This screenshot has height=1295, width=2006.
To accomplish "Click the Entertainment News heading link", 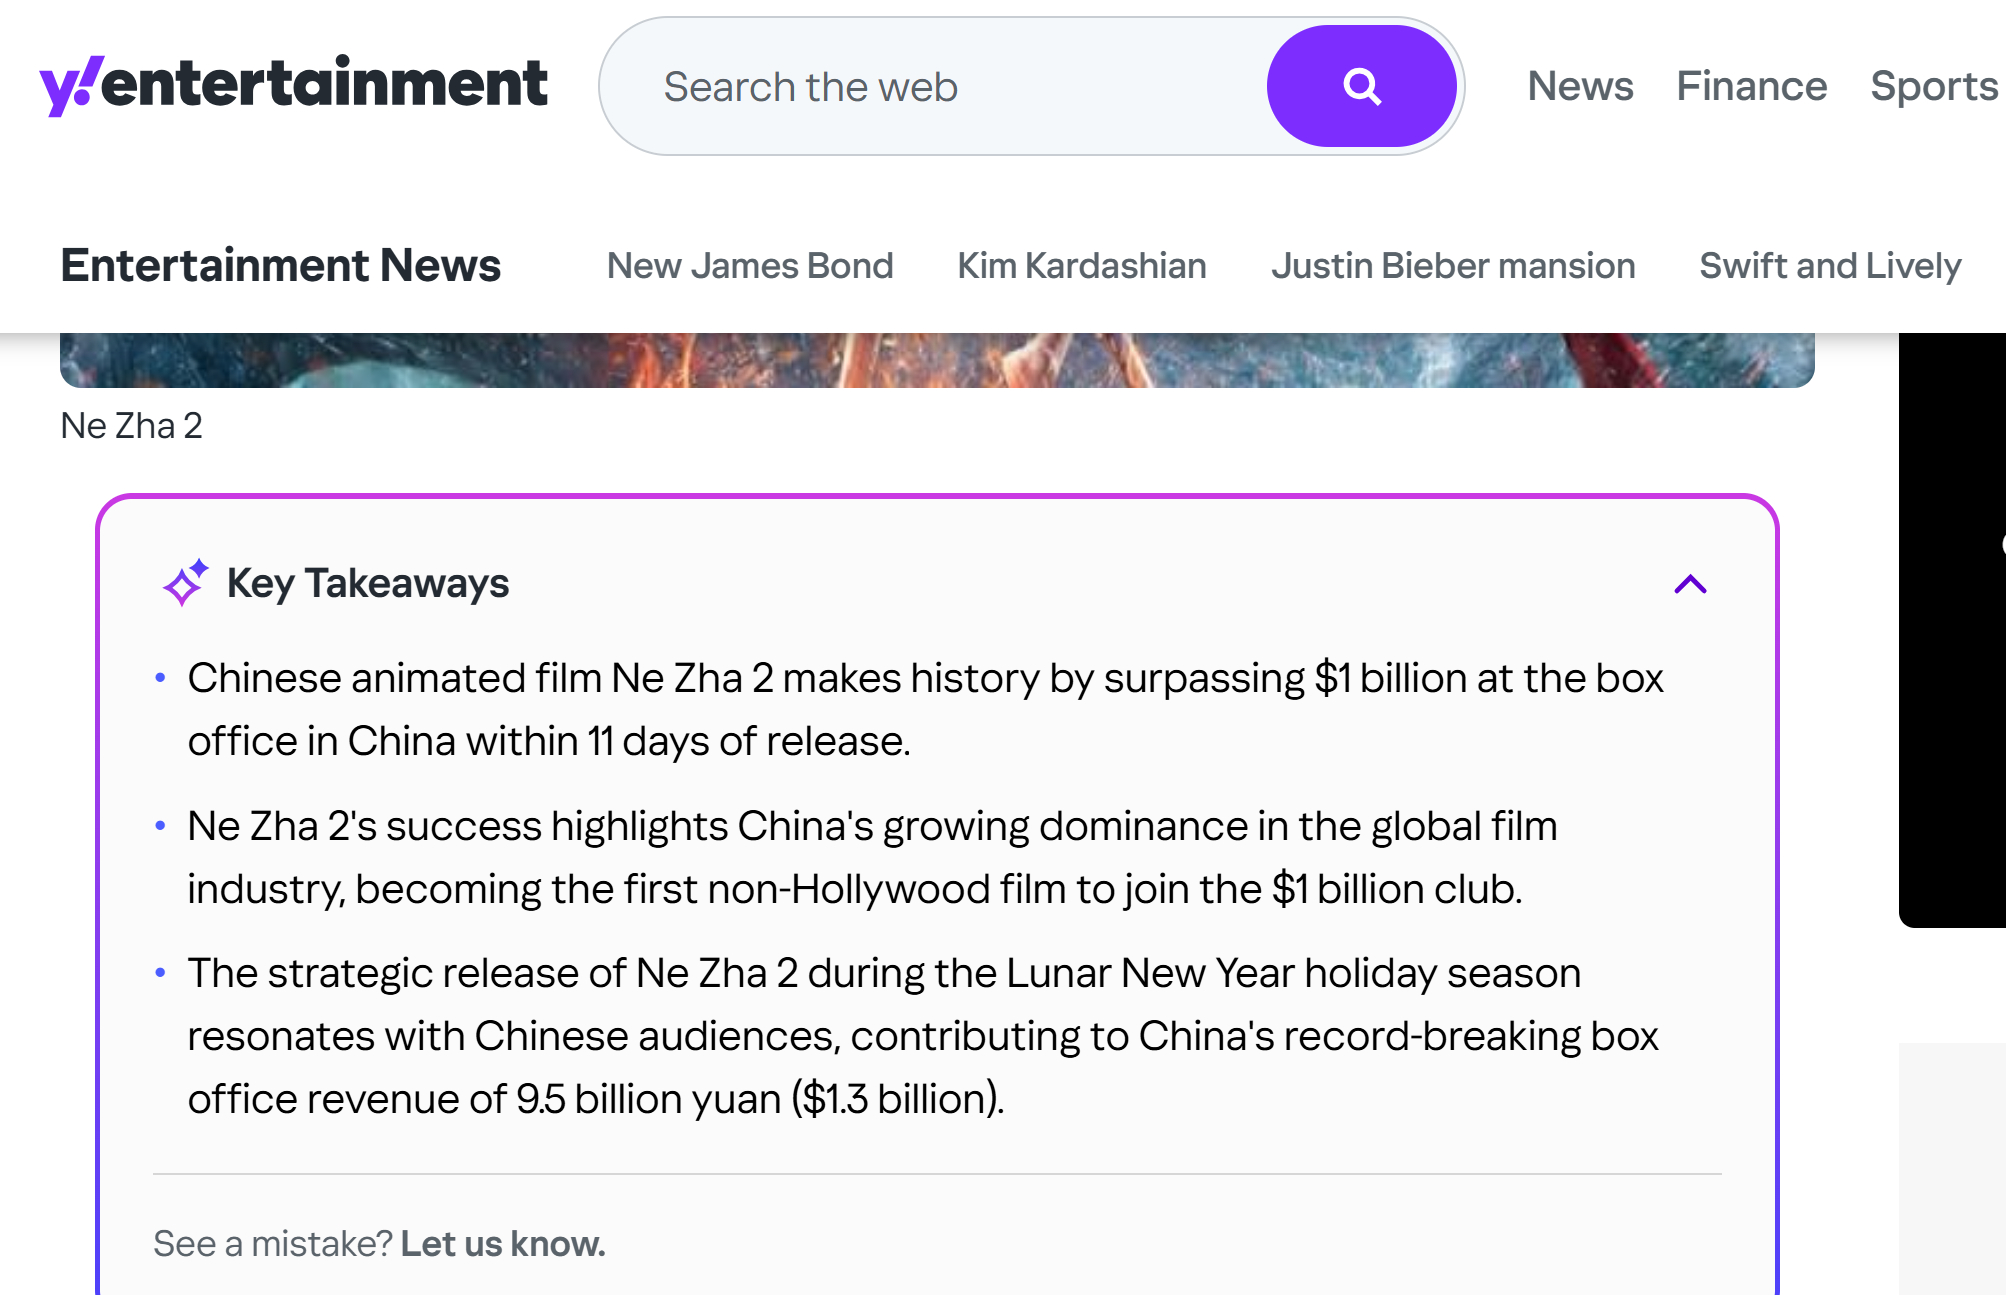I will 280,266.
